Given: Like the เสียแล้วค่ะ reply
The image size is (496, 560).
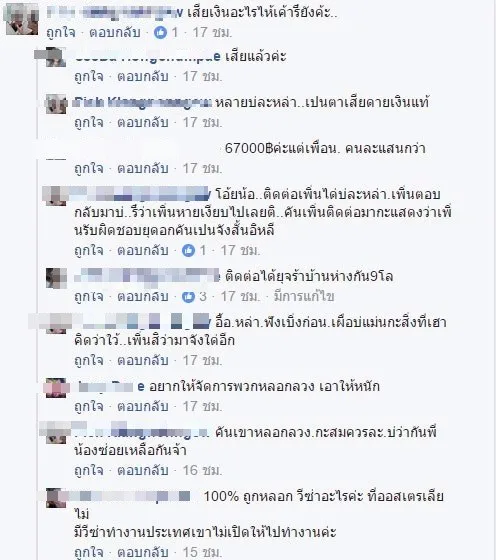Looking at the screenshot, I should click(x=89, y=76).
